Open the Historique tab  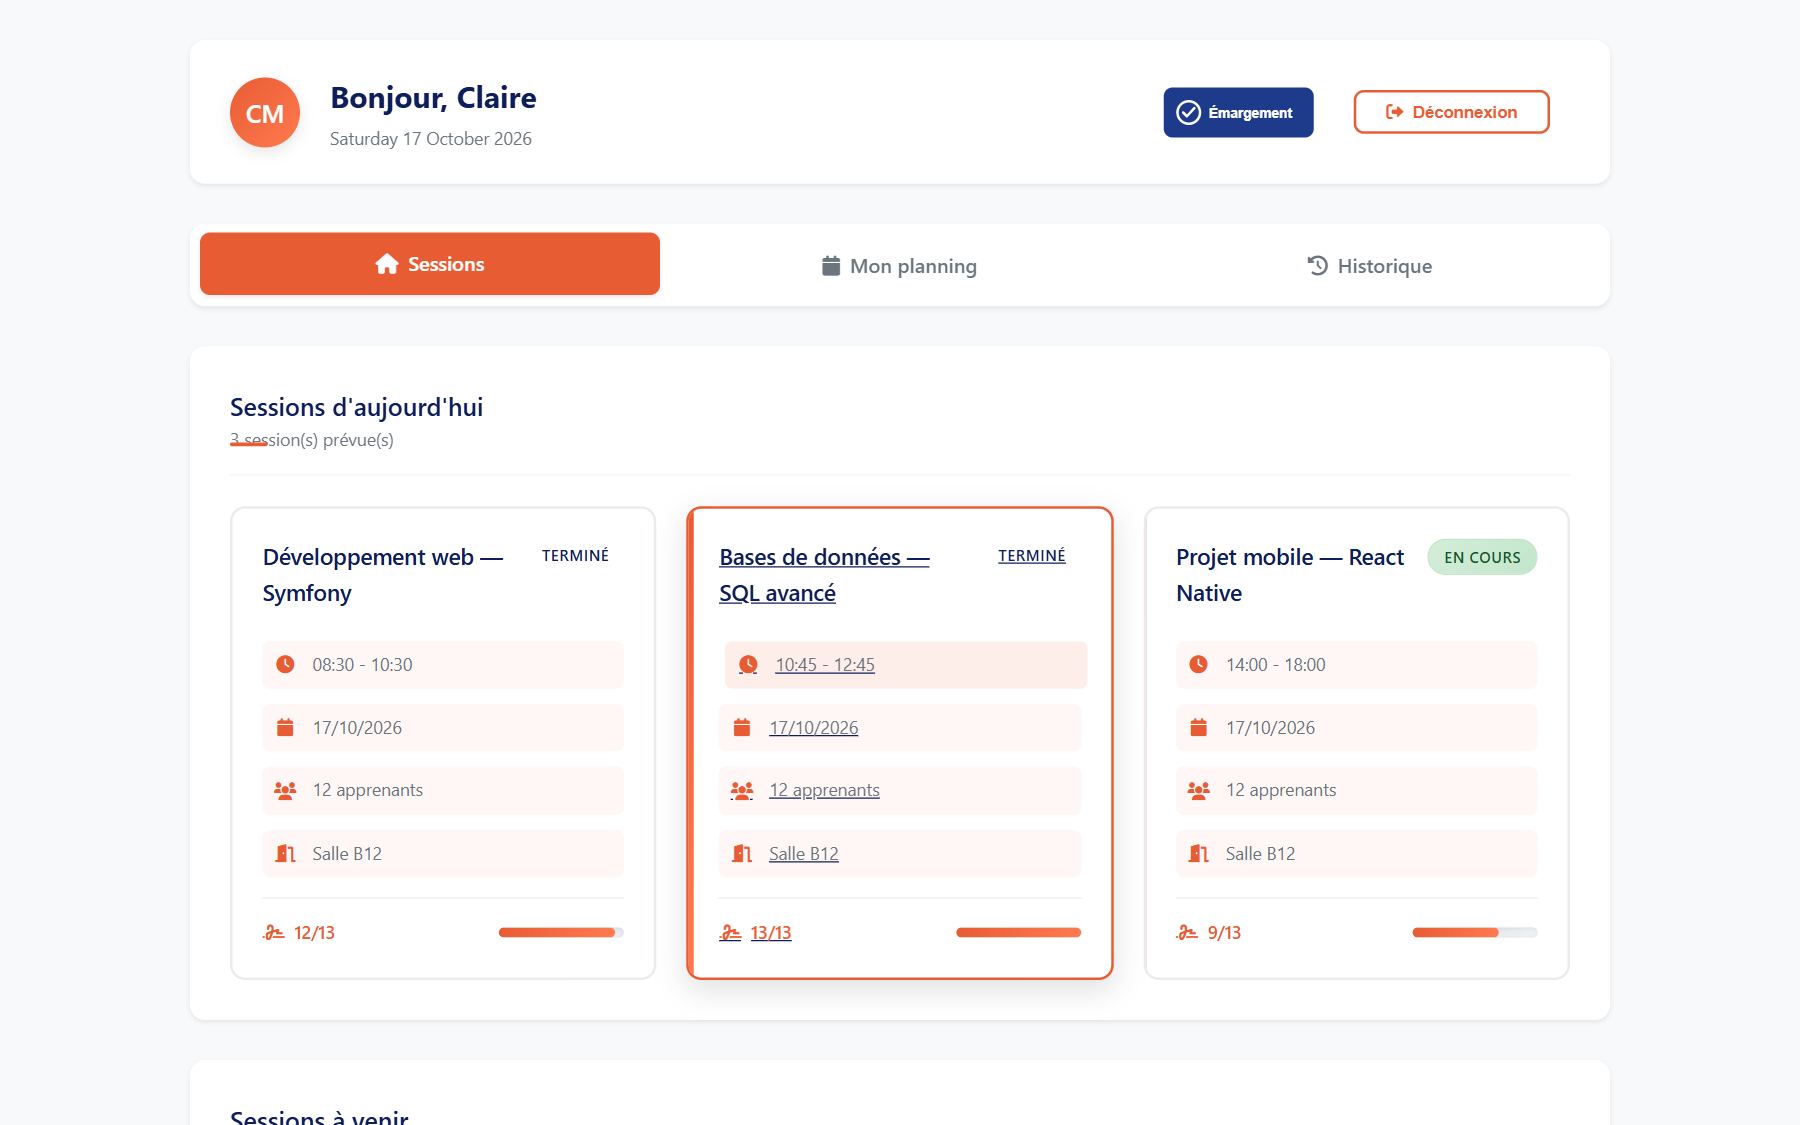[x=1370, y=266]
